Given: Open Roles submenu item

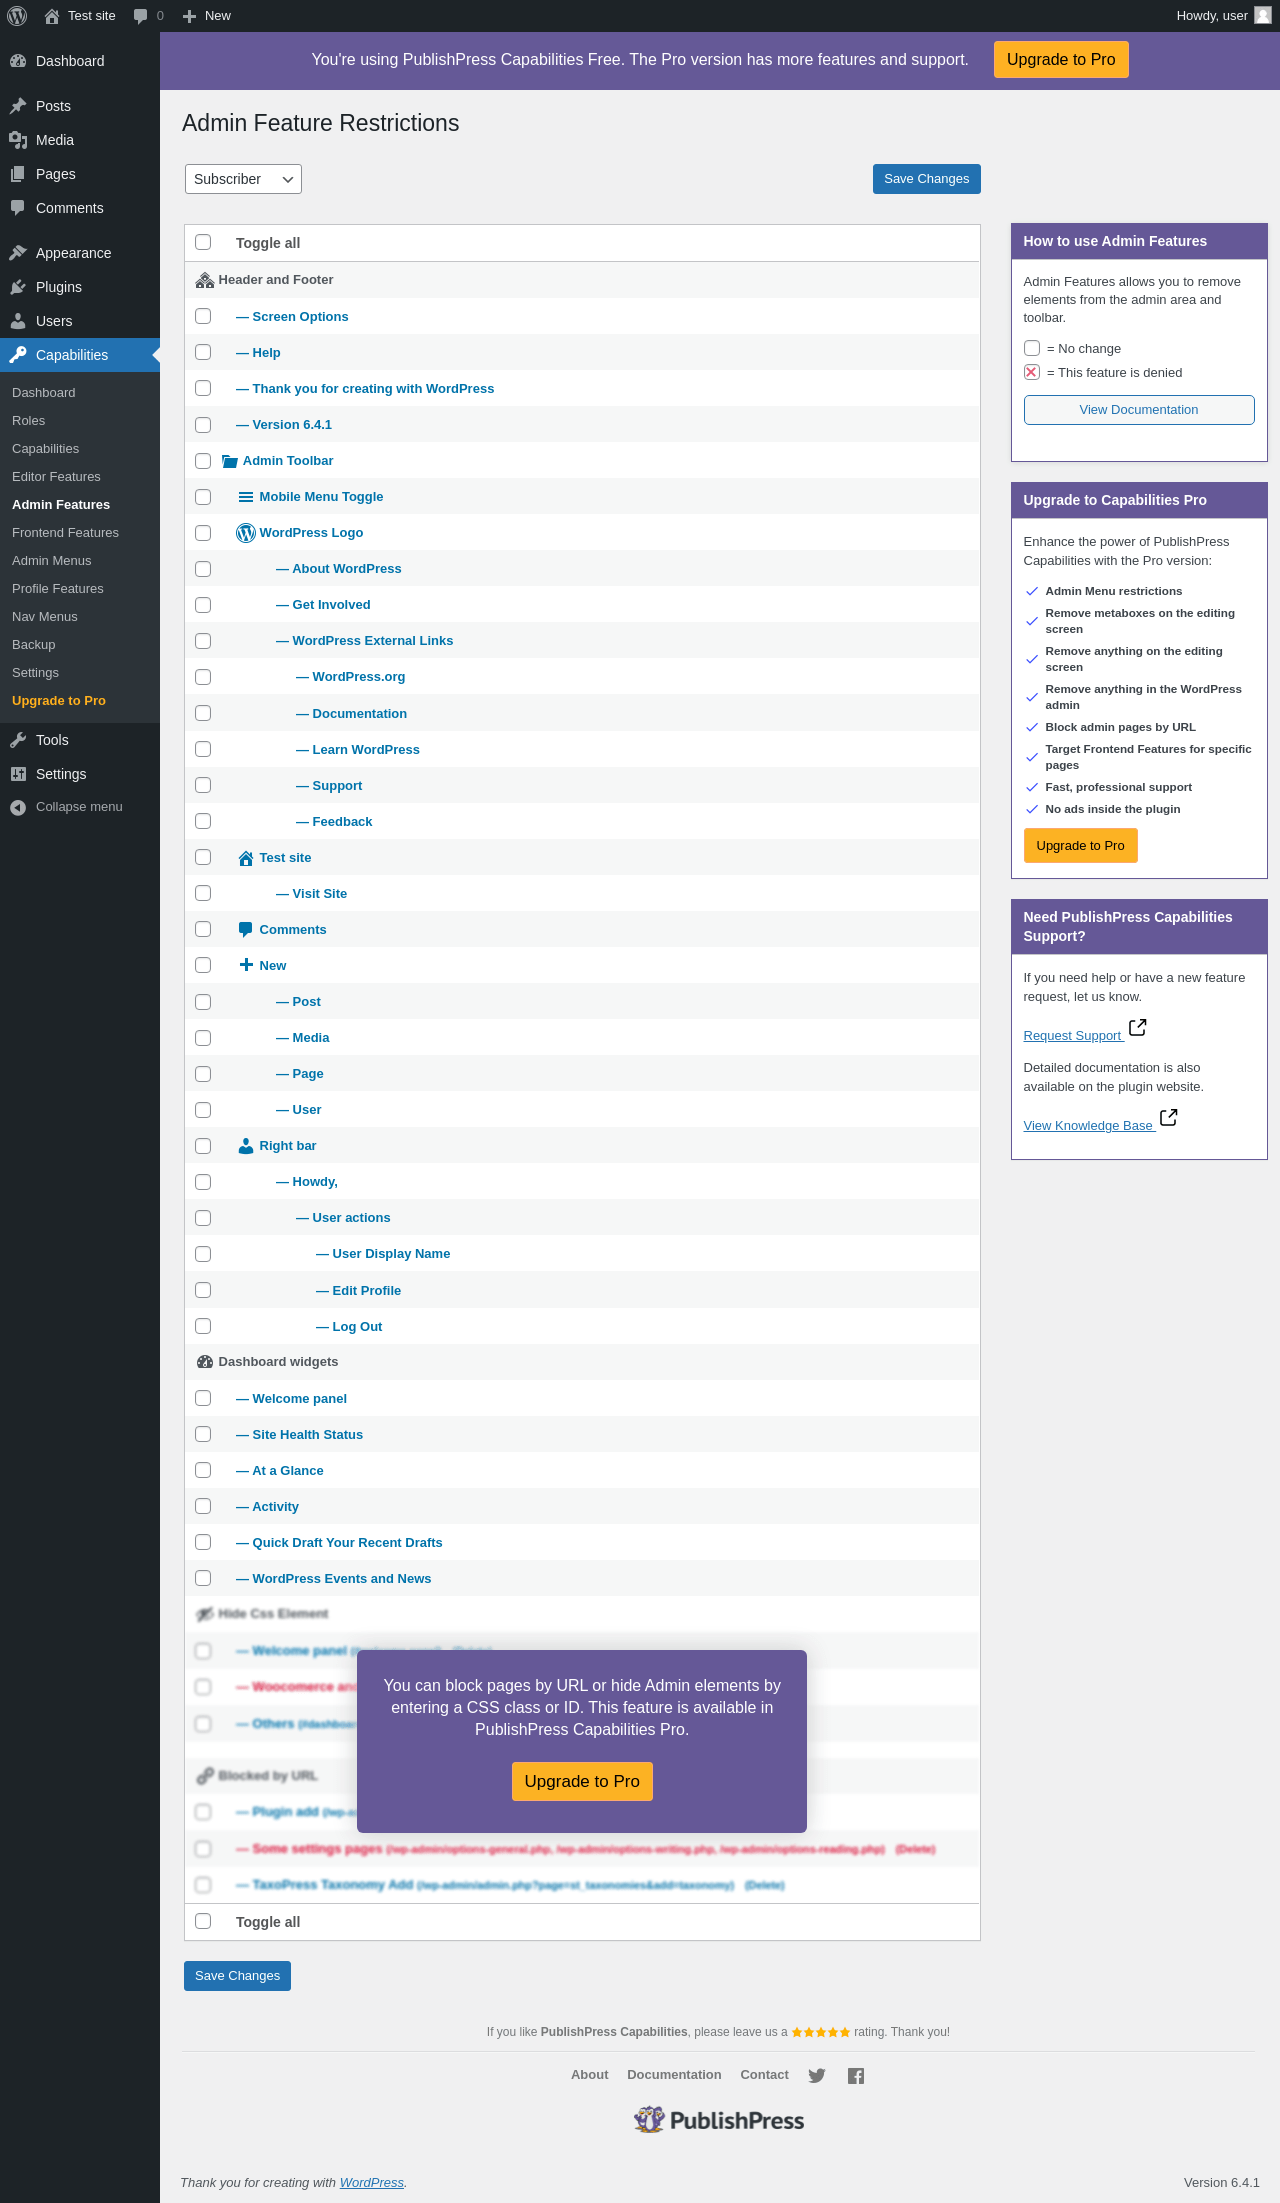Looking at the screenshot, I should pos(28,421).
